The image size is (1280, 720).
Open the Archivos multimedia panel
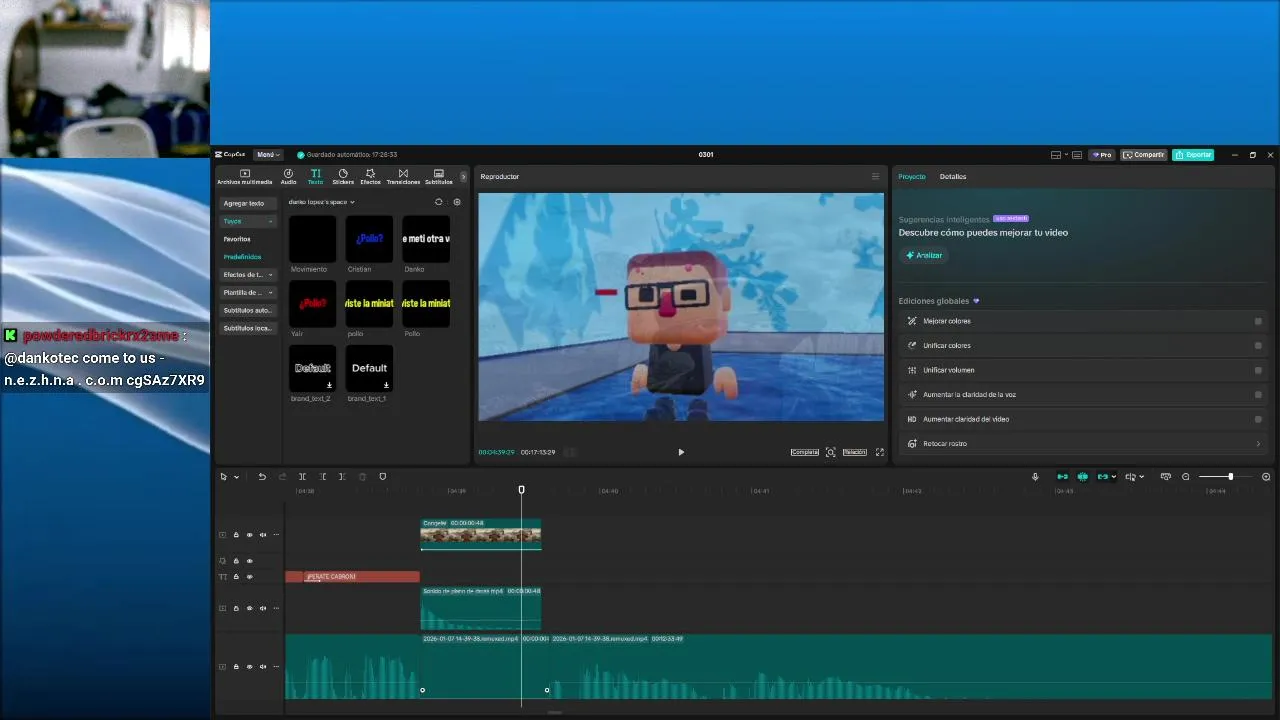(244, 177)
